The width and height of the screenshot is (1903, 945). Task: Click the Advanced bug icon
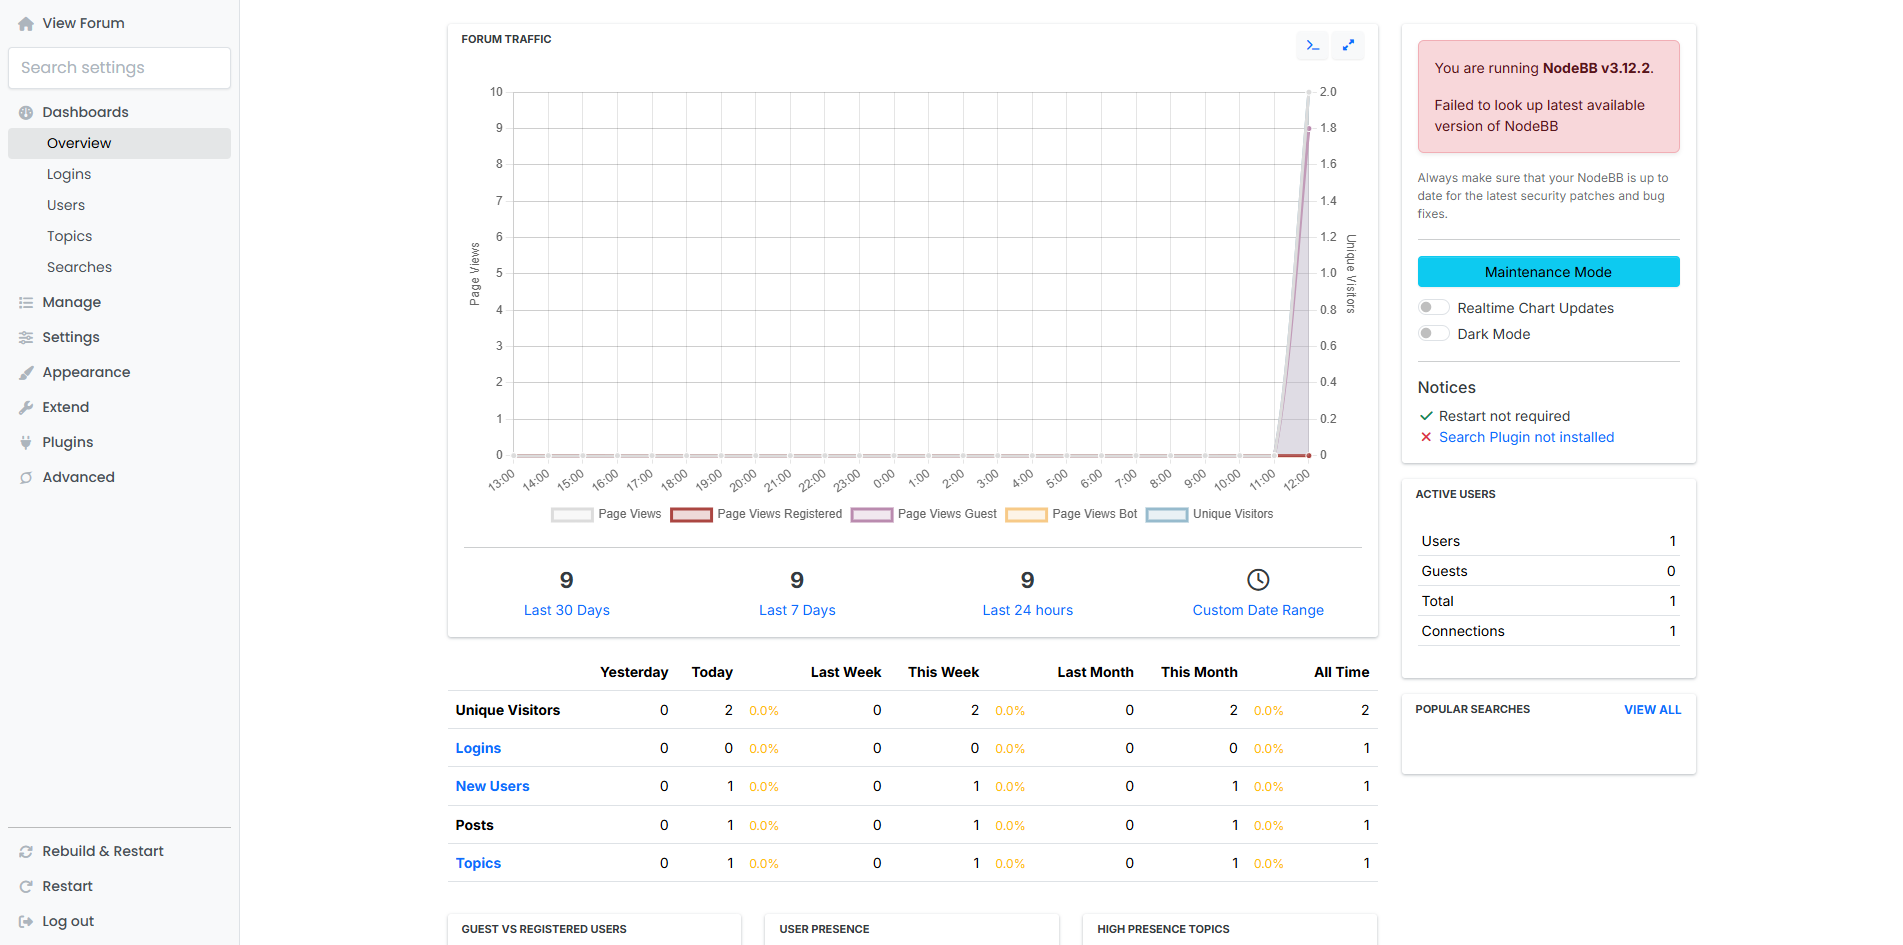click(26, 478)
